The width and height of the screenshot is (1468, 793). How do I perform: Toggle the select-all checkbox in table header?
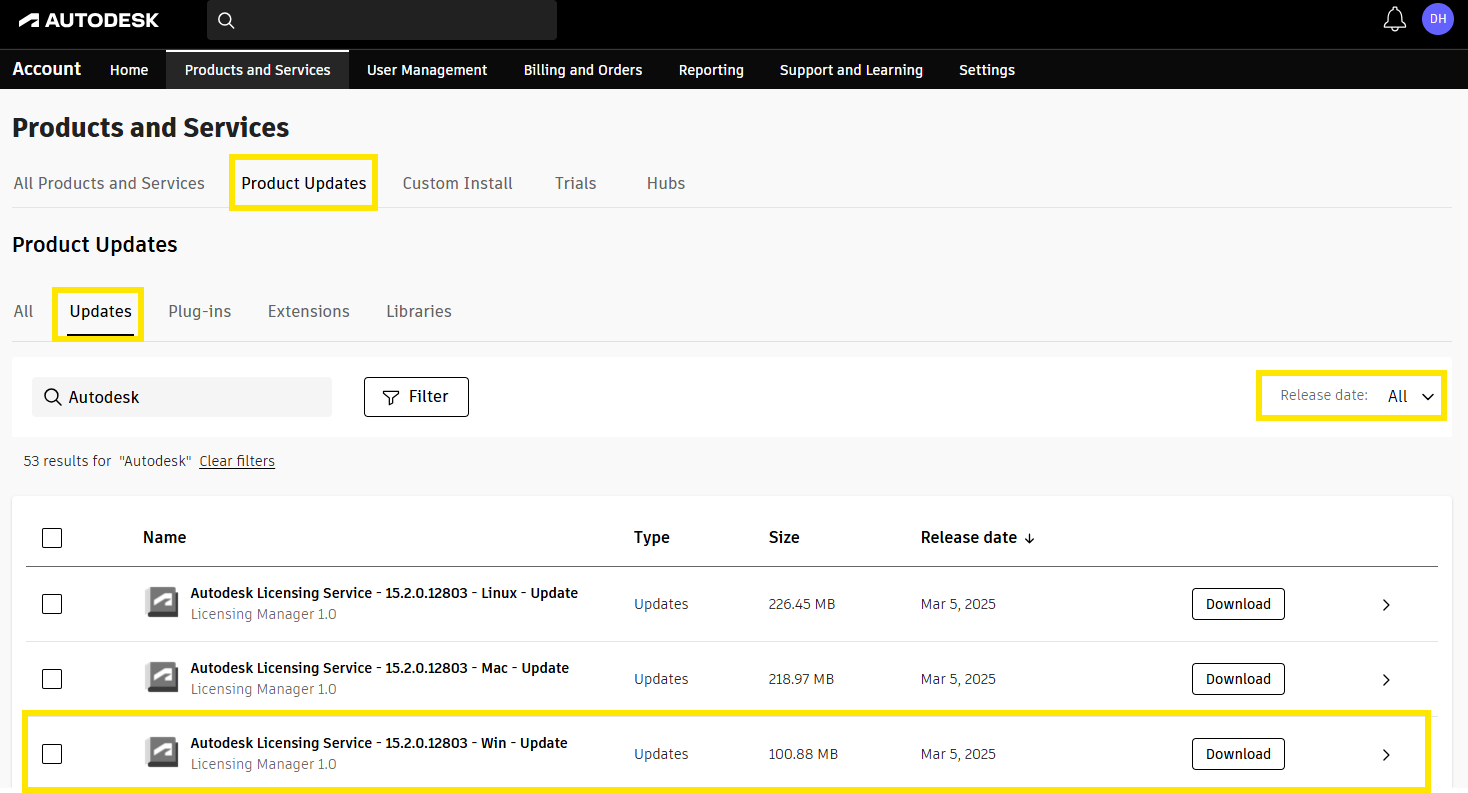52,538
